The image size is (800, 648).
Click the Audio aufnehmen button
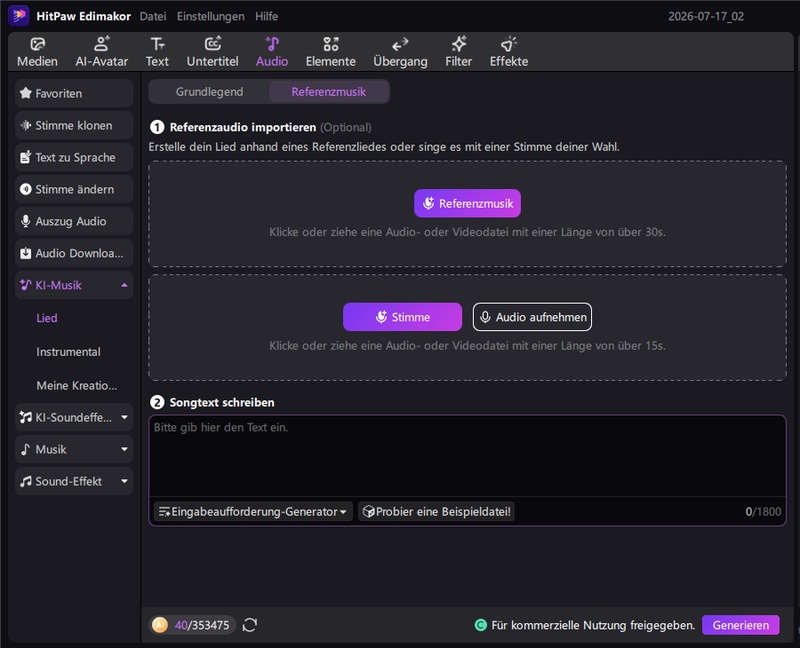(x=532, y=317)
